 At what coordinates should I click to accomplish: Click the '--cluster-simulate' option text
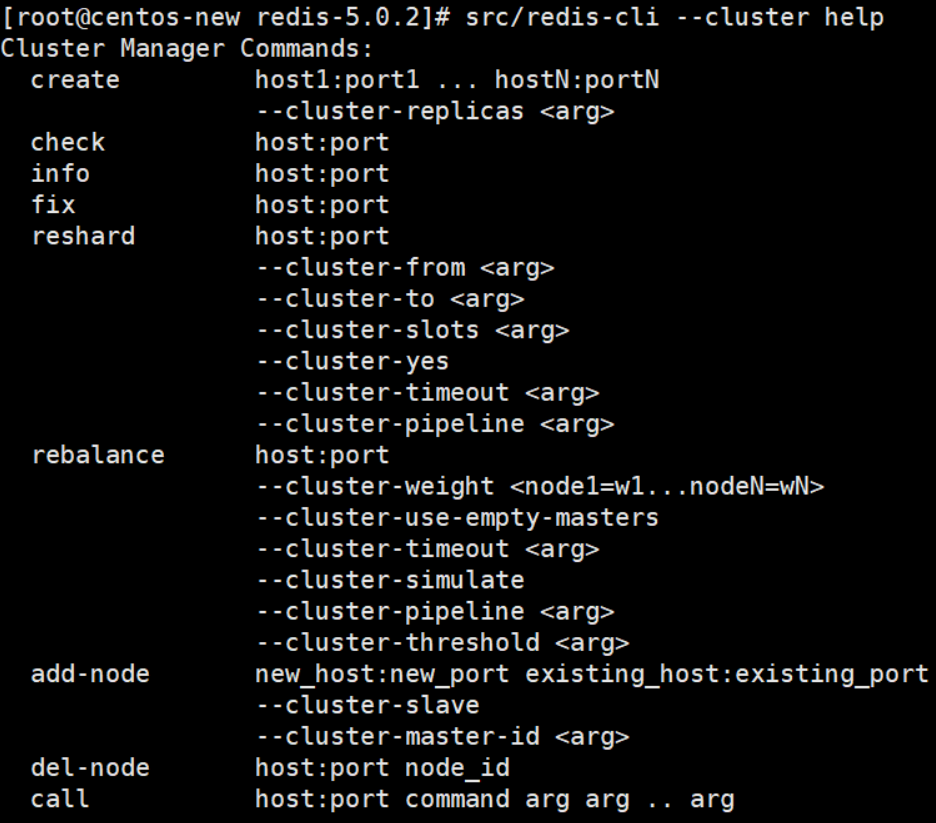pos(390,580)
